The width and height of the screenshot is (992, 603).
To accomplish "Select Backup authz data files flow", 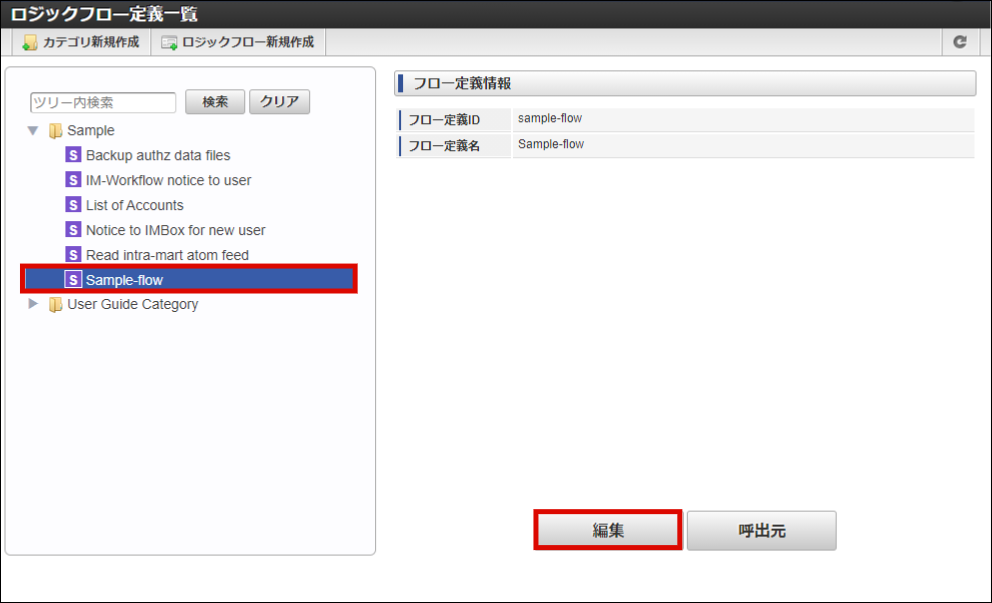I will click(x=158, y=155).
